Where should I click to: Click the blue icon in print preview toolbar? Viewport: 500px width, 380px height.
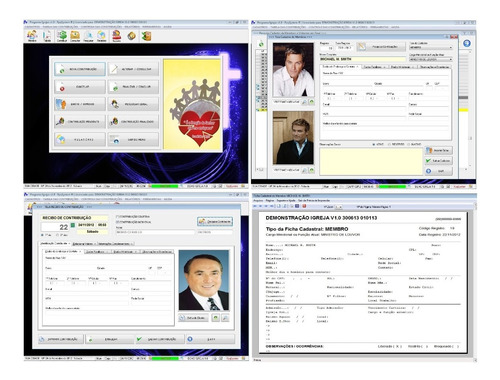click(297, 206)
